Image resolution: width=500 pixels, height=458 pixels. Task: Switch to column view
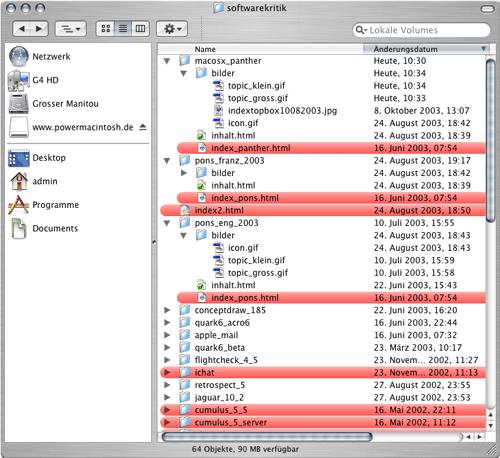140,29
